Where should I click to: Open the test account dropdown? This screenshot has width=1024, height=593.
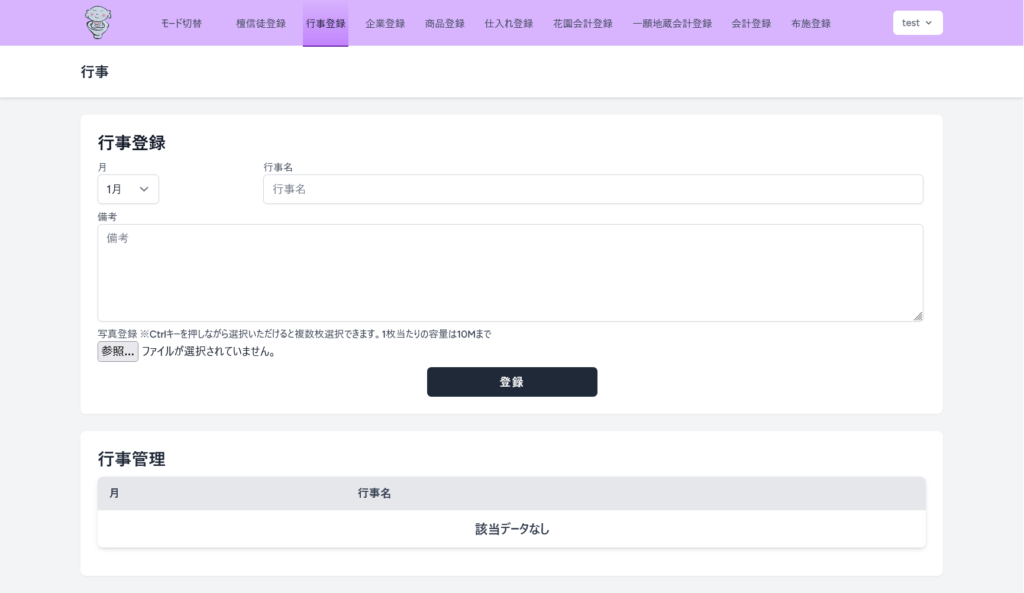coord(916,22)
